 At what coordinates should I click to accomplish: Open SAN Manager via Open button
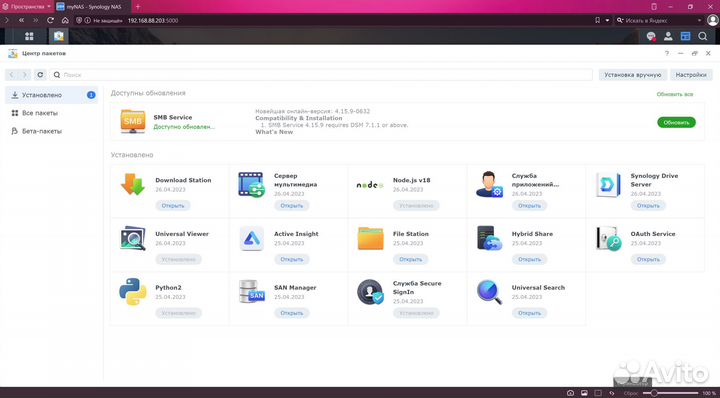point(292,313)
